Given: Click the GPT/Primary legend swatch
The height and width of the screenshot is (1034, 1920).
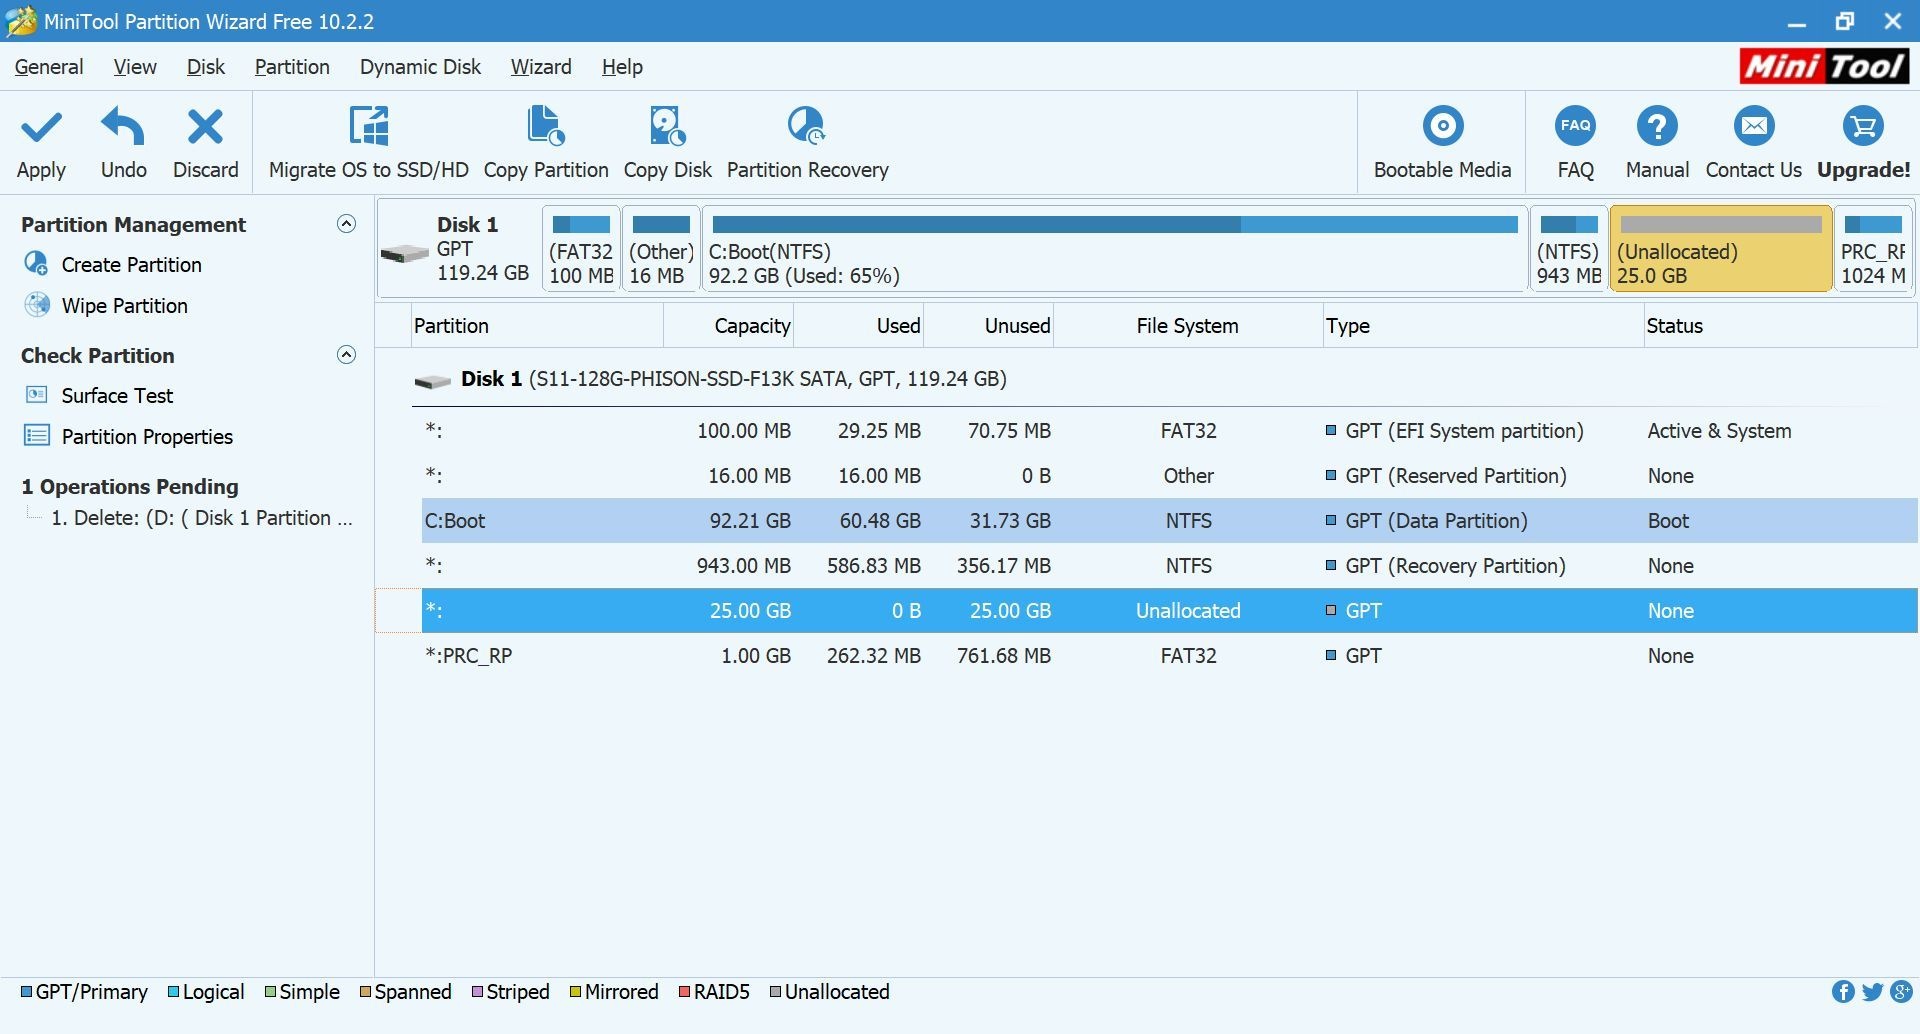Looking at the screenshot, I should click(x=26, y=992).
